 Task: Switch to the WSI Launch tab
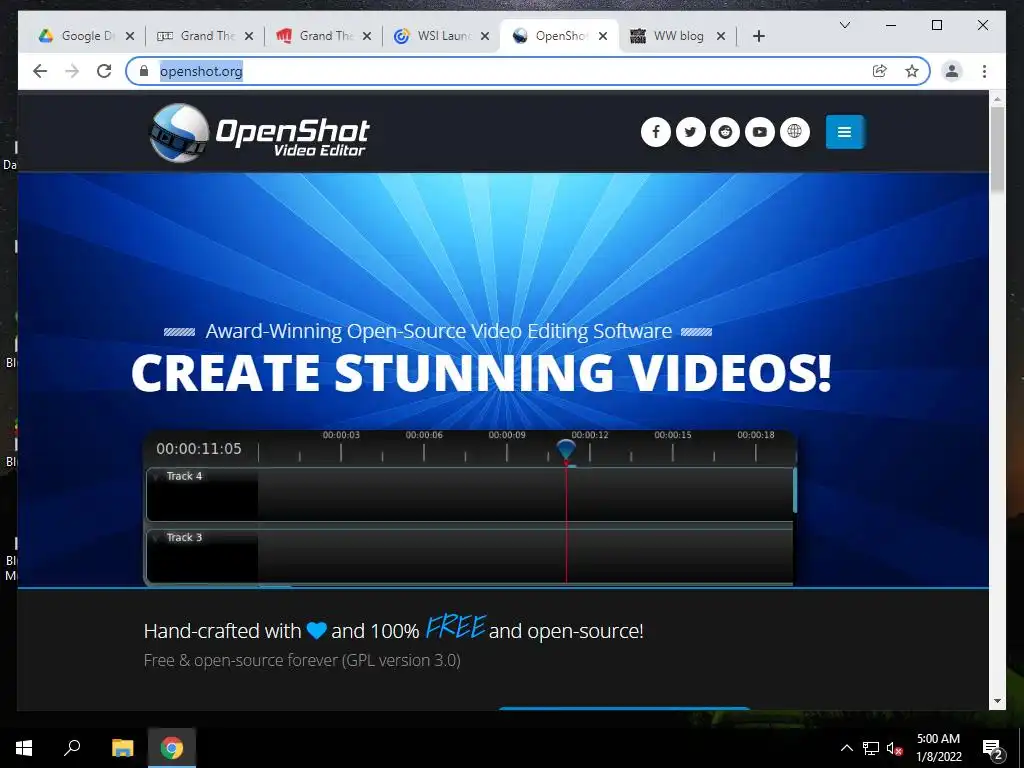(441, 36)
